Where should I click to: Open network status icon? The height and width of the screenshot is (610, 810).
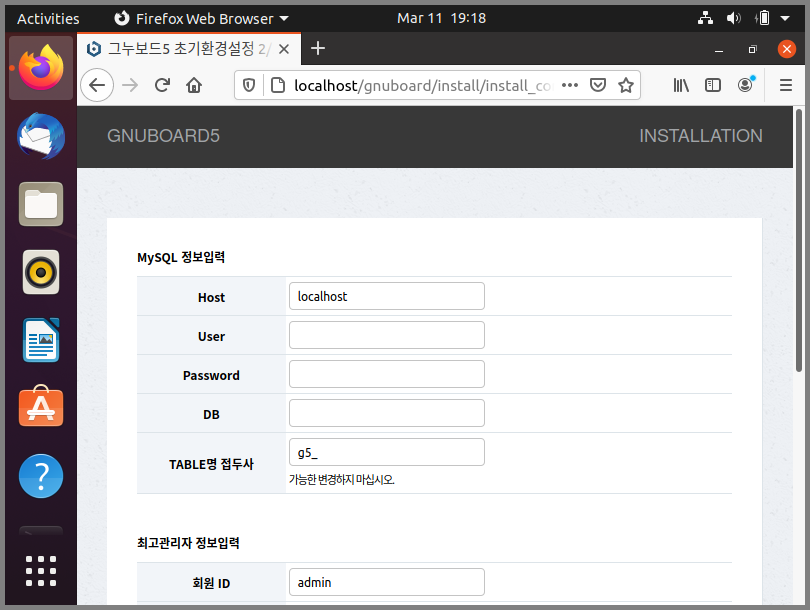[x=705, y=18]
